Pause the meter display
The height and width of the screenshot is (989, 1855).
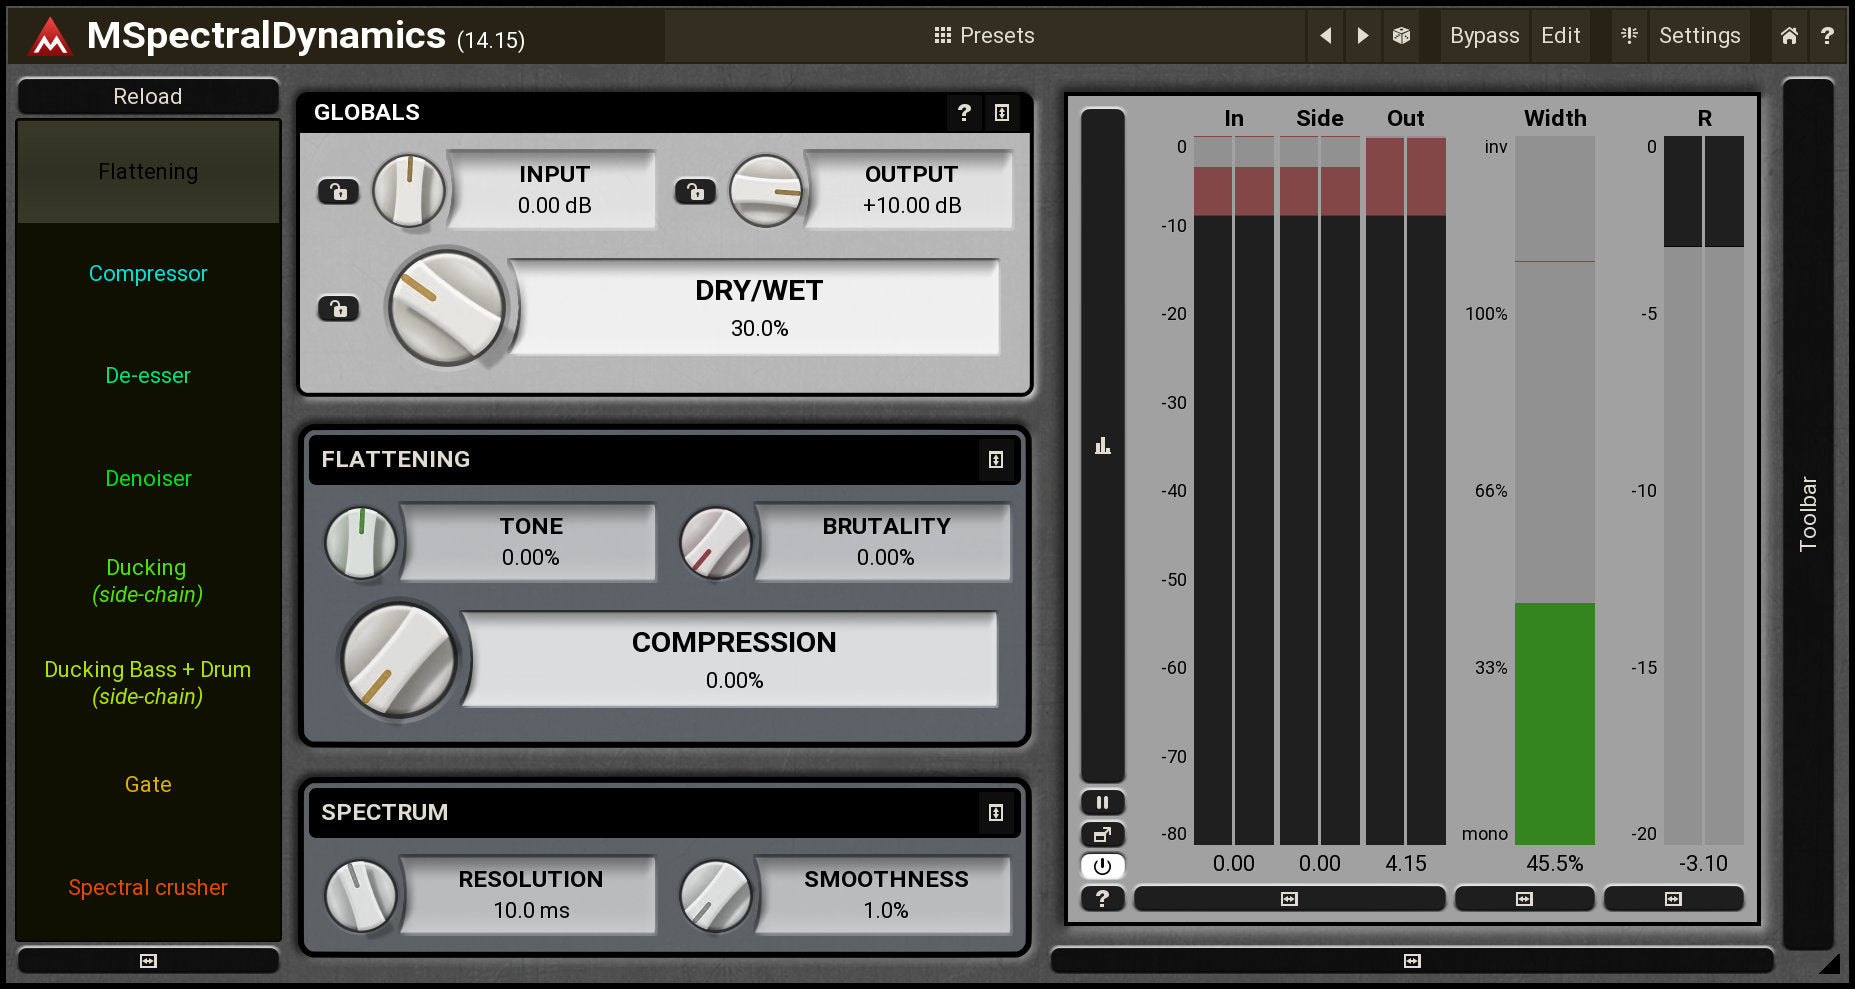point(1102,802)
